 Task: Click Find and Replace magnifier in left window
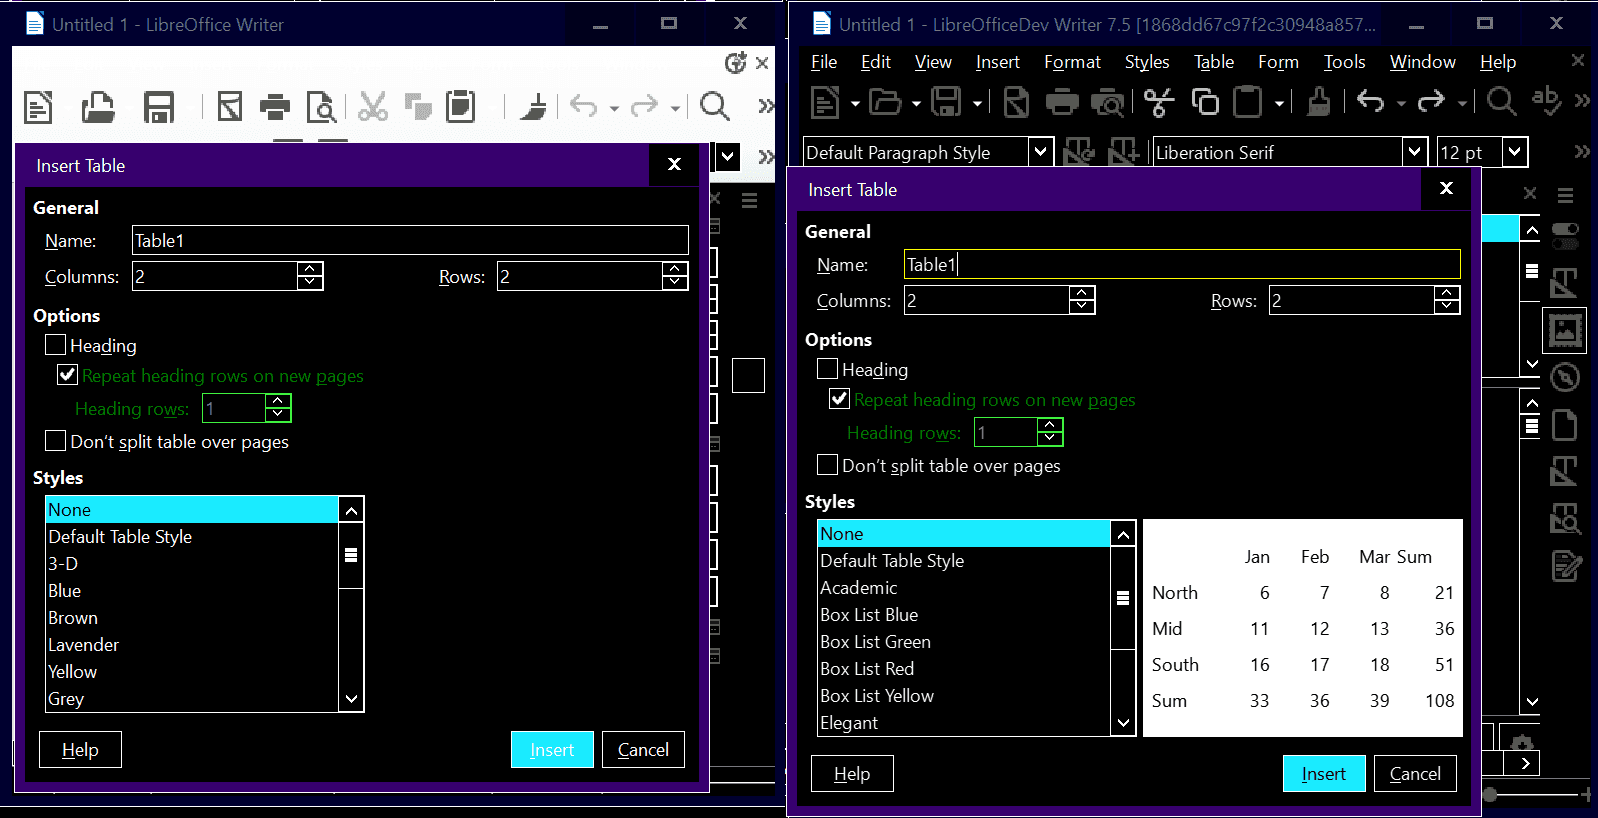pyautogui.click(x=714, y=106)
